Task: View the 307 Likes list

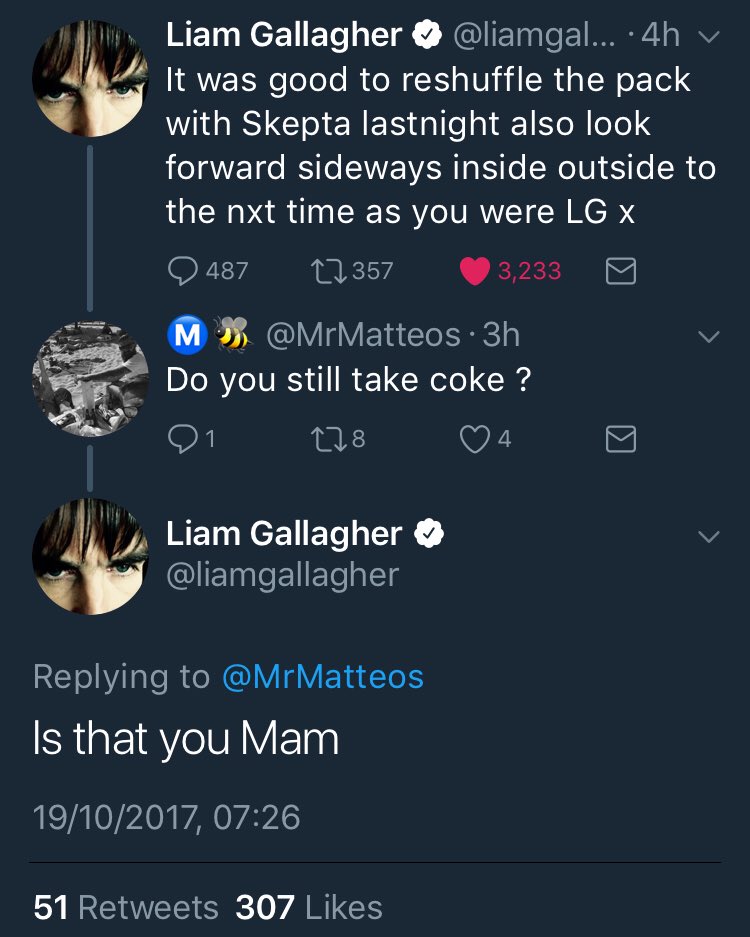Action: (309, 907)
